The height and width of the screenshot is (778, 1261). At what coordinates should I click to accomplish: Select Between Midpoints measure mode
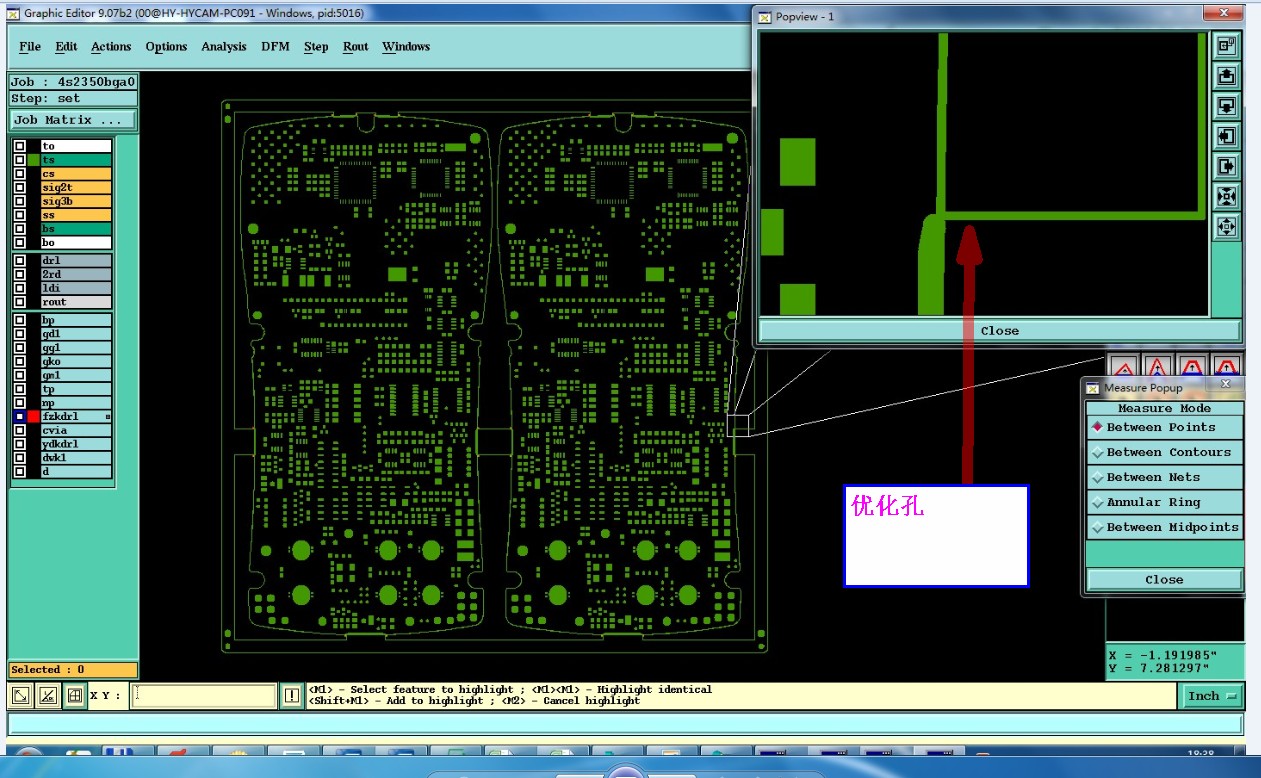click(1165, 527)
